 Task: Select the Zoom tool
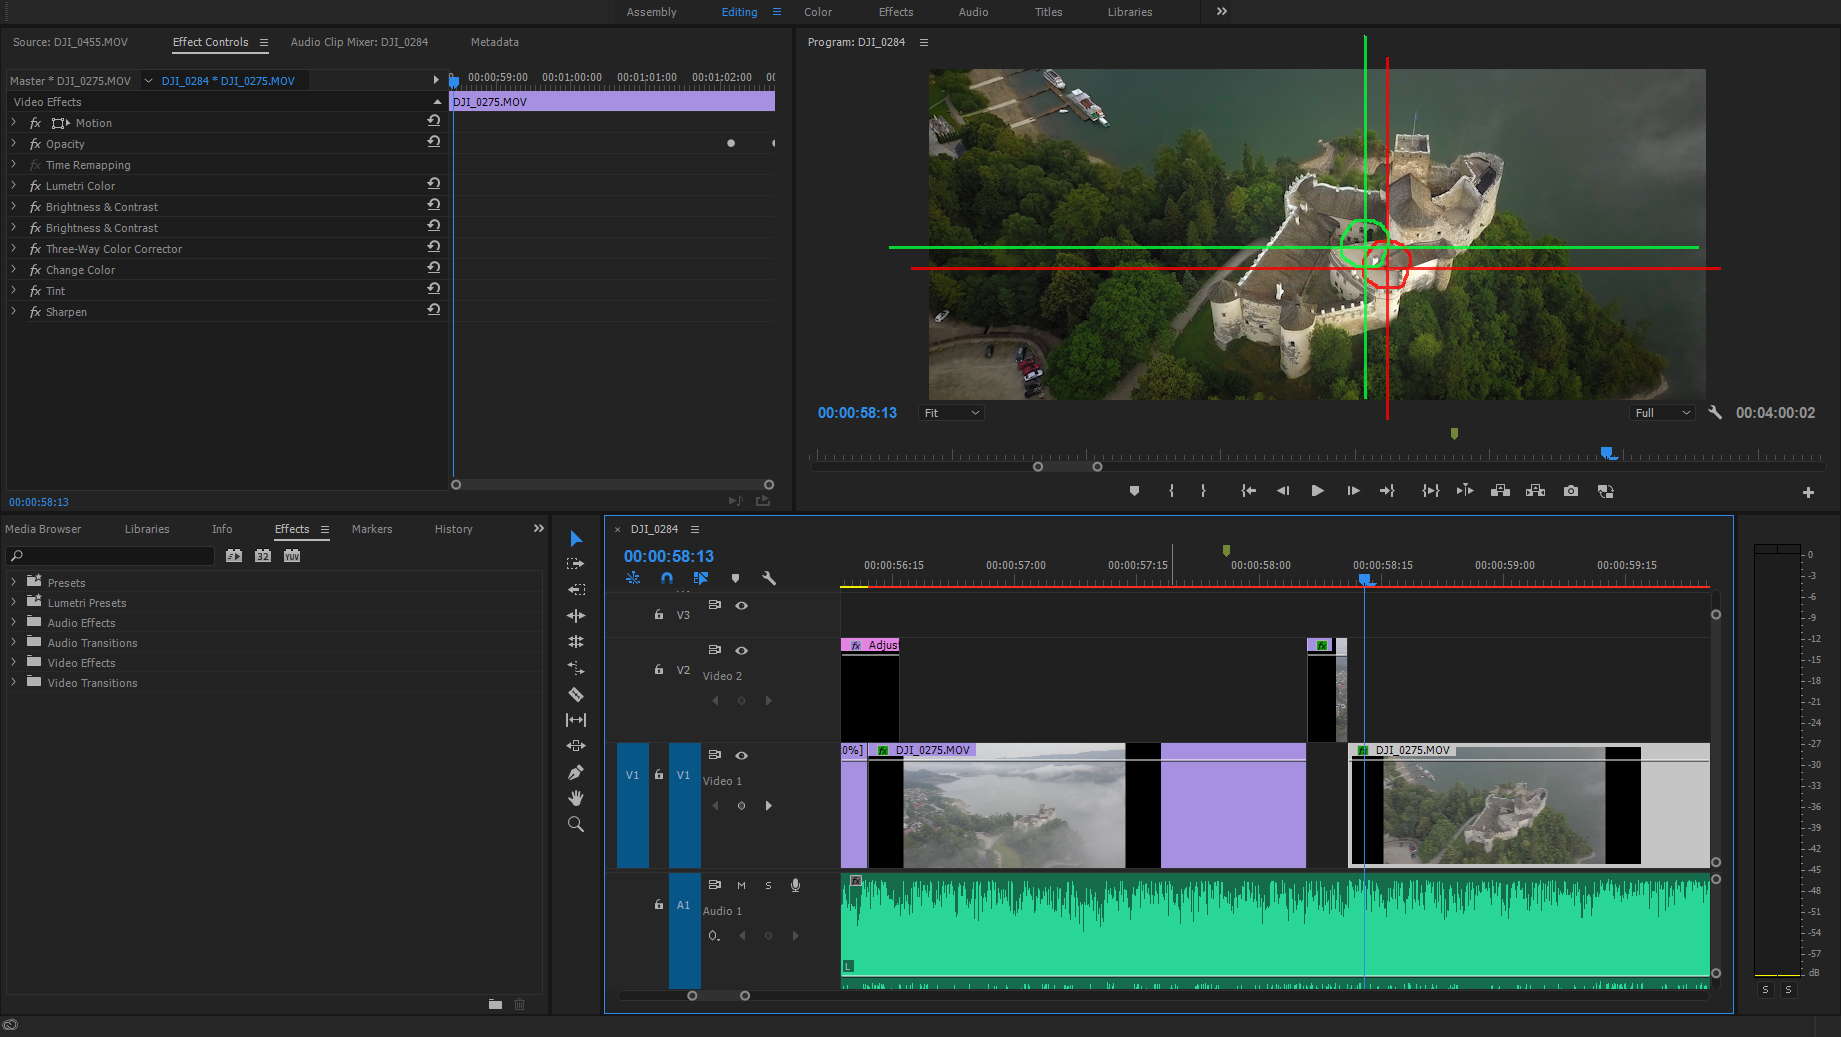576,824
